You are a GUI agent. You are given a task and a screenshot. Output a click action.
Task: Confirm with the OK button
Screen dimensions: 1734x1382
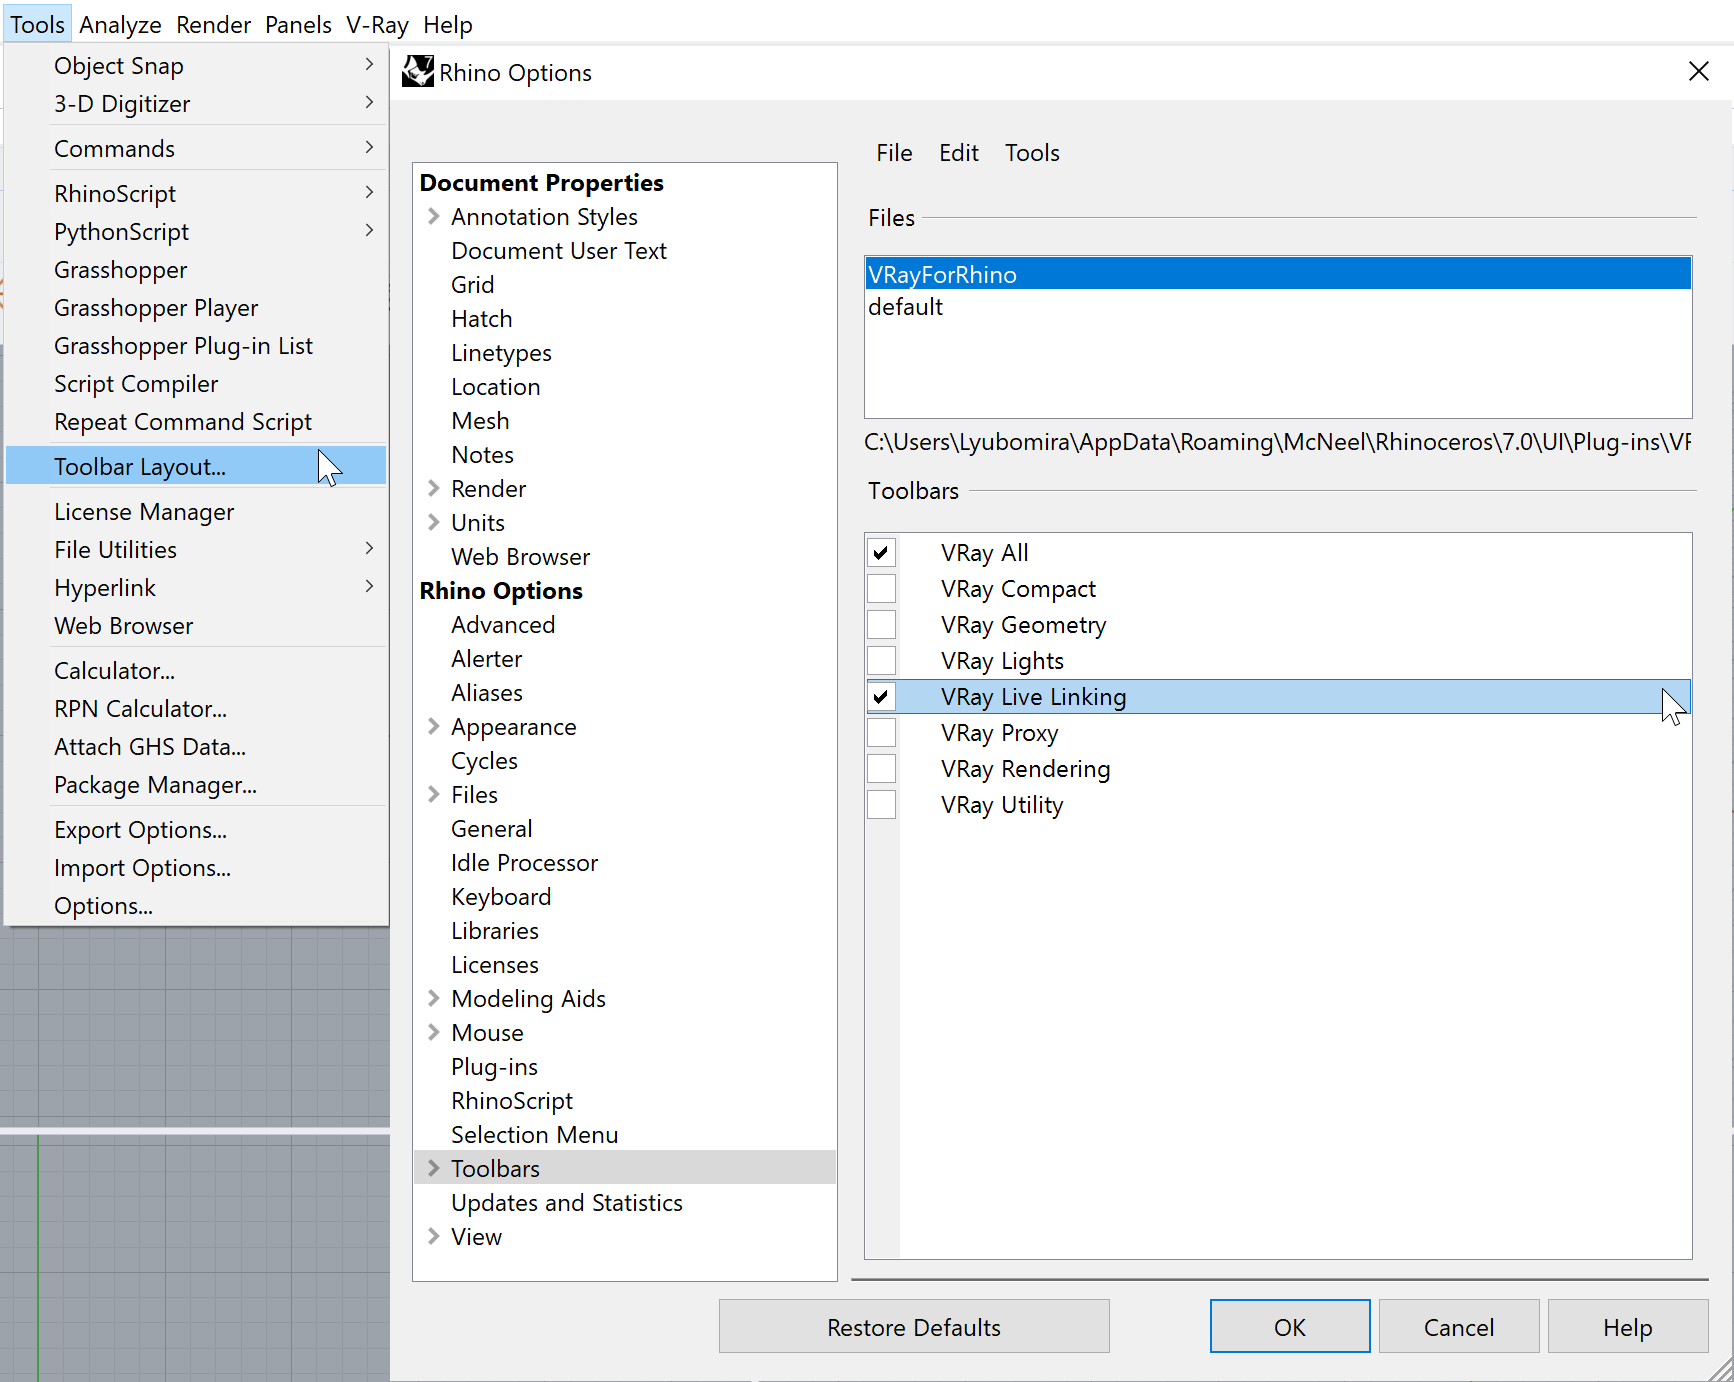point(1290,1327)
